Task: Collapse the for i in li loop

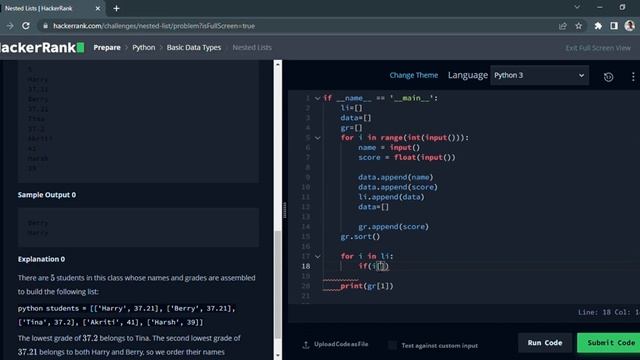Action: tap(317, 256)
